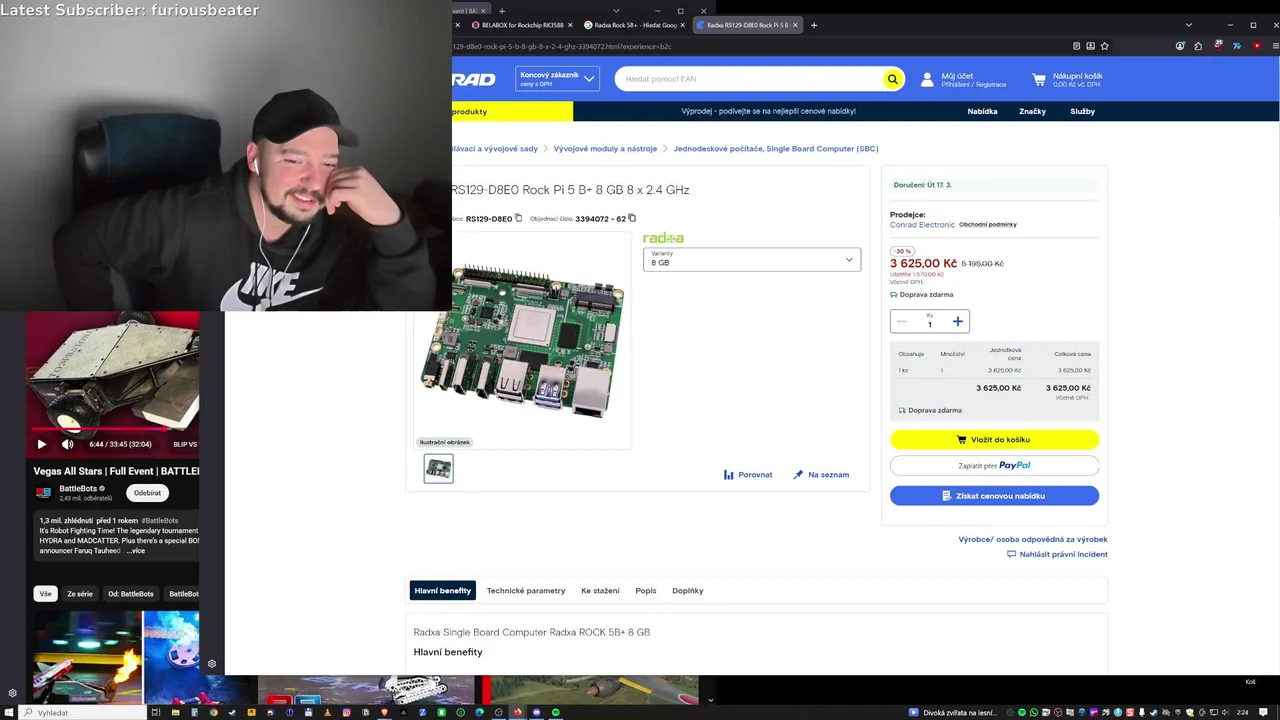Viewport: 1280px width, 720px height.
Task: Open the Firefox account icon in toolbar
Action: click(1180, 46)
